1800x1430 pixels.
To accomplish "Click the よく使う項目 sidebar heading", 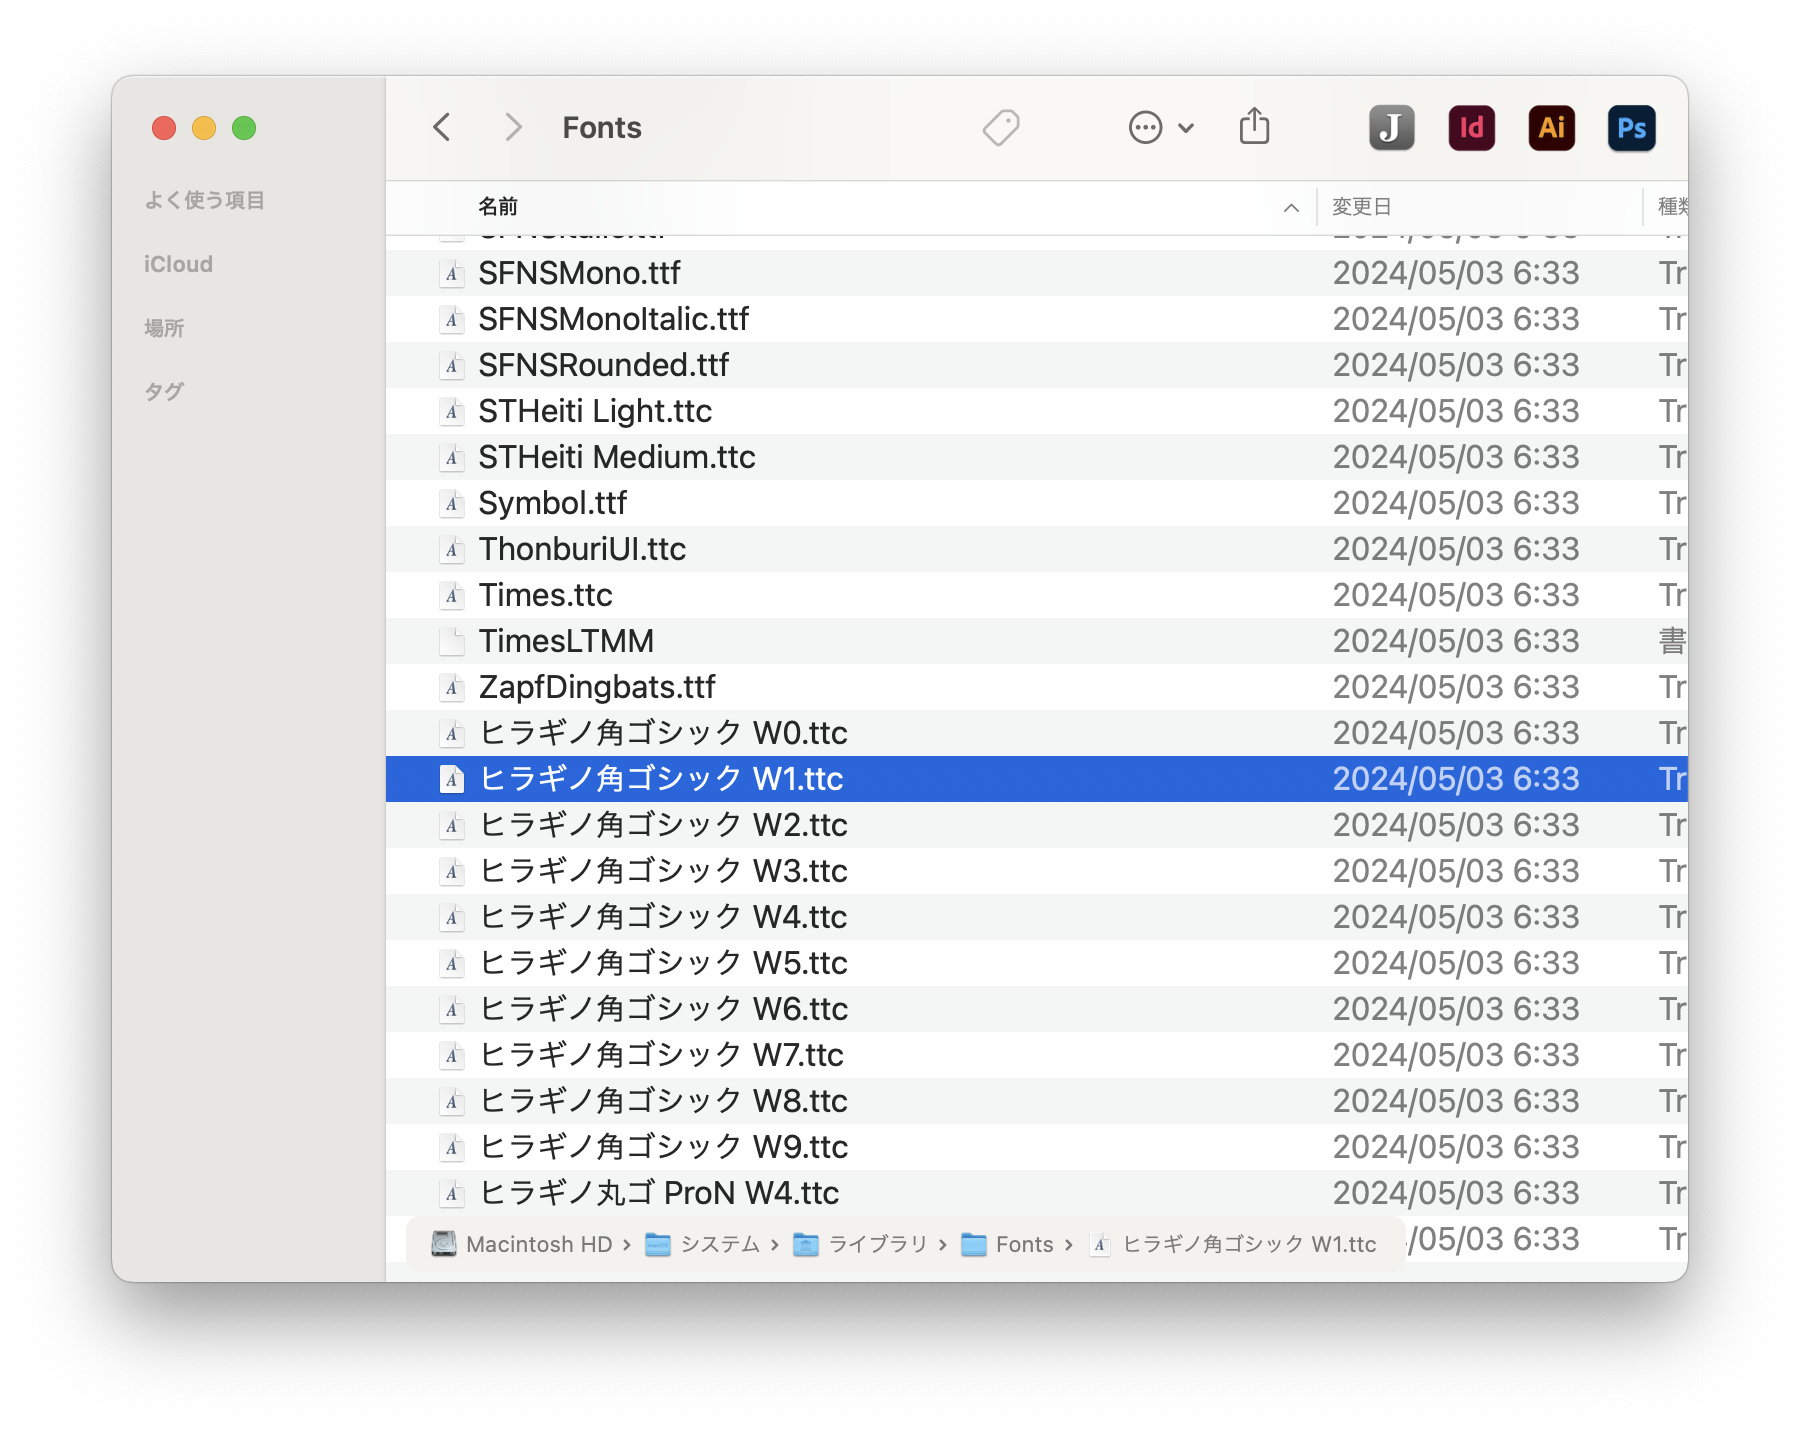I will 204,200.
